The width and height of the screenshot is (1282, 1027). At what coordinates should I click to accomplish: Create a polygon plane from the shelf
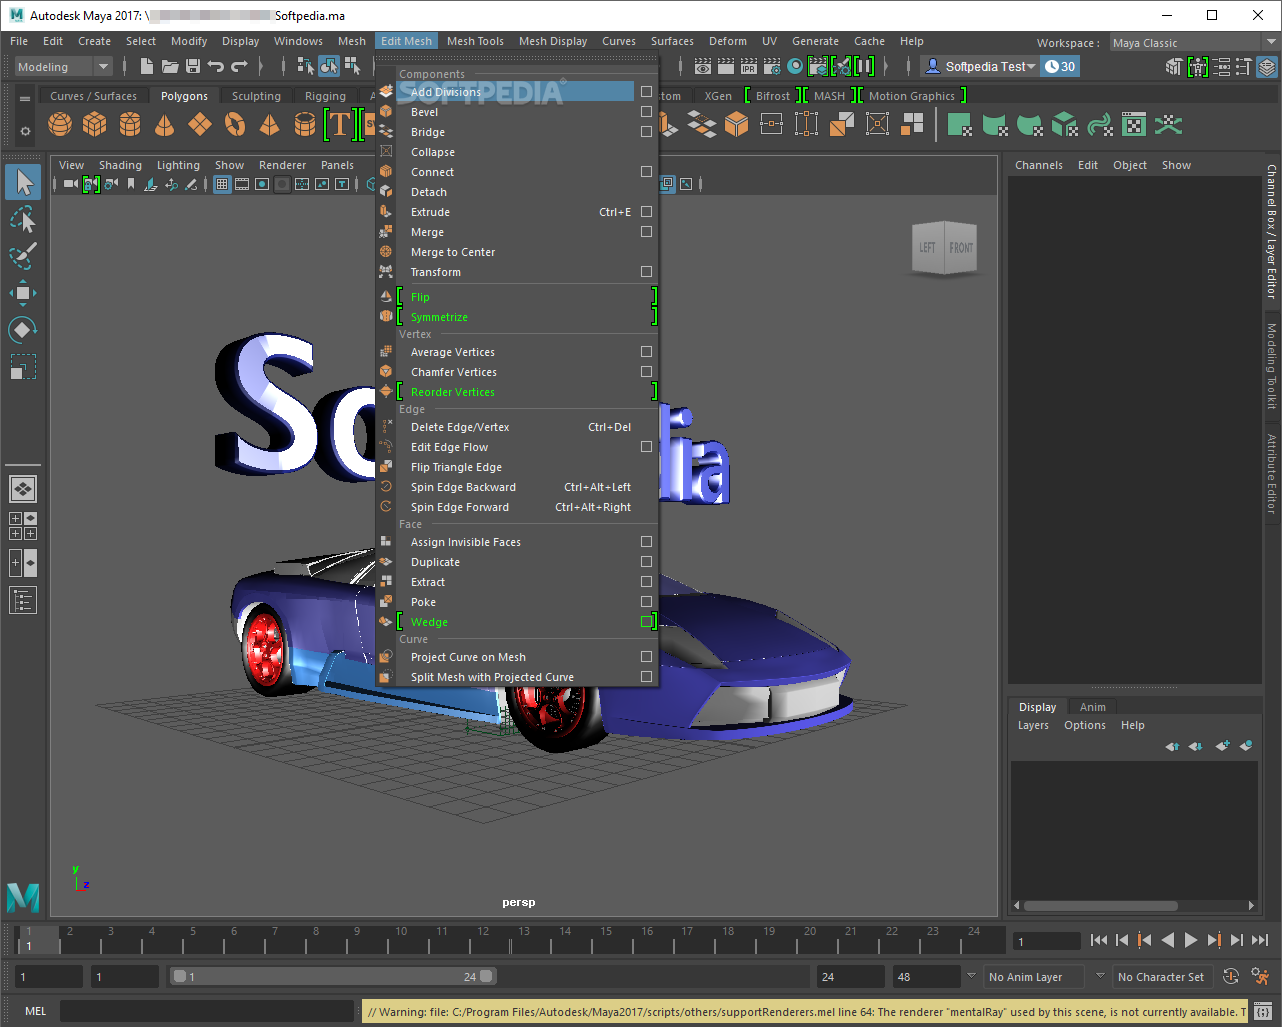coord(200,125)
